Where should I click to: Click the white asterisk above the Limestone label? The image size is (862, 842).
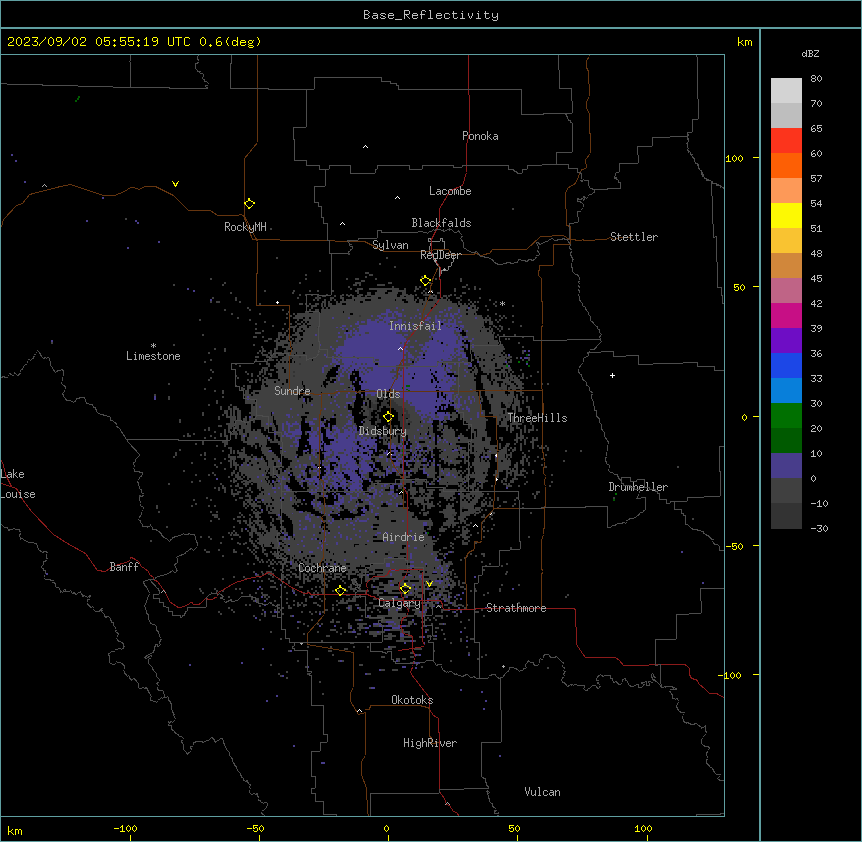pos(153,346)
